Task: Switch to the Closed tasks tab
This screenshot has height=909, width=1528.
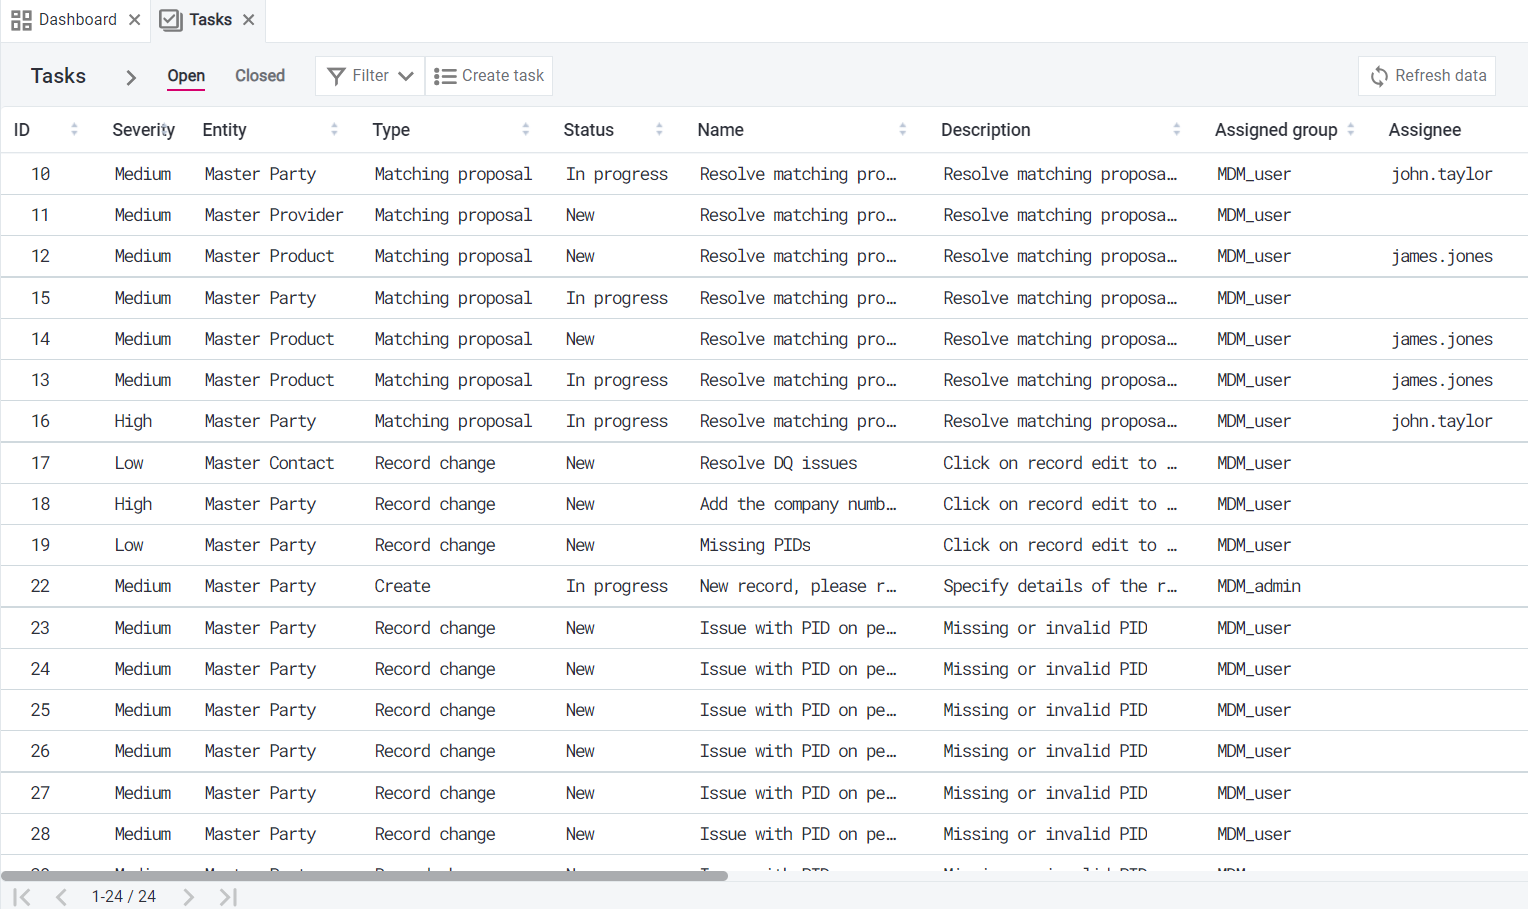Action: (x=260, y=76)
